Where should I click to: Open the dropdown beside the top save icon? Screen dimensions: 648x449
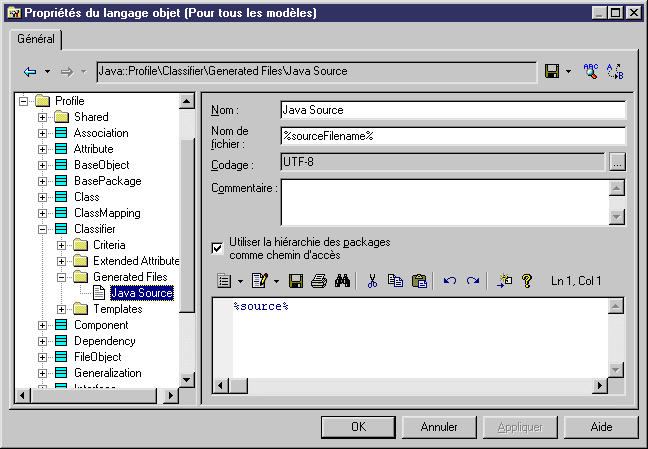click(x=568, y=72)
